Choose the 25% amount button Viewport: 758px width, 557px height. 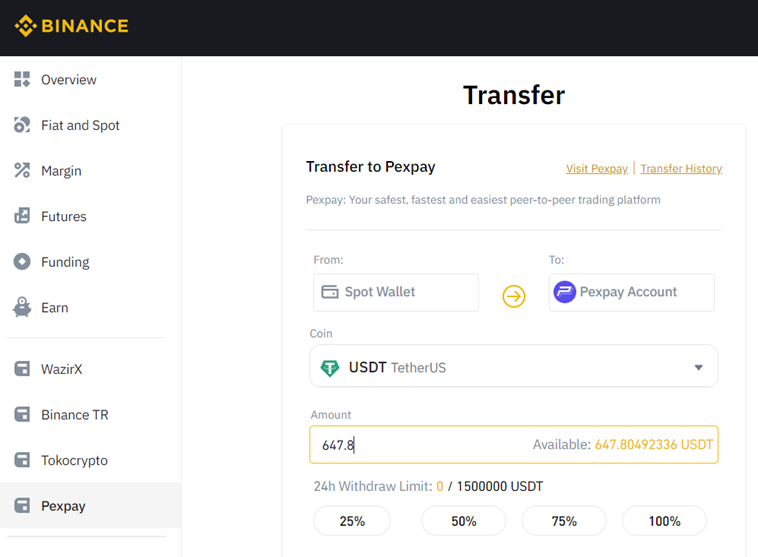click(x=352, y=521)
